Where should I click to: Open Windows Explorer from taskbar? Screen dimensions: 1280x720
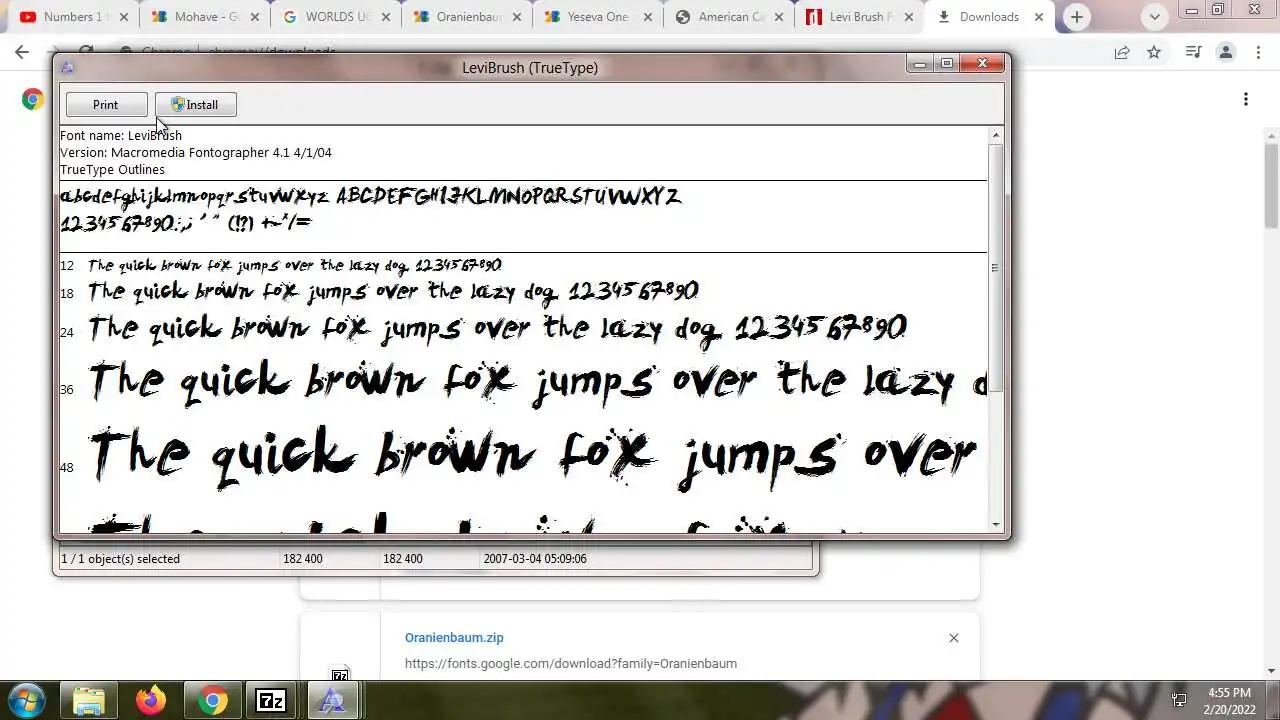tap(89, 701)
